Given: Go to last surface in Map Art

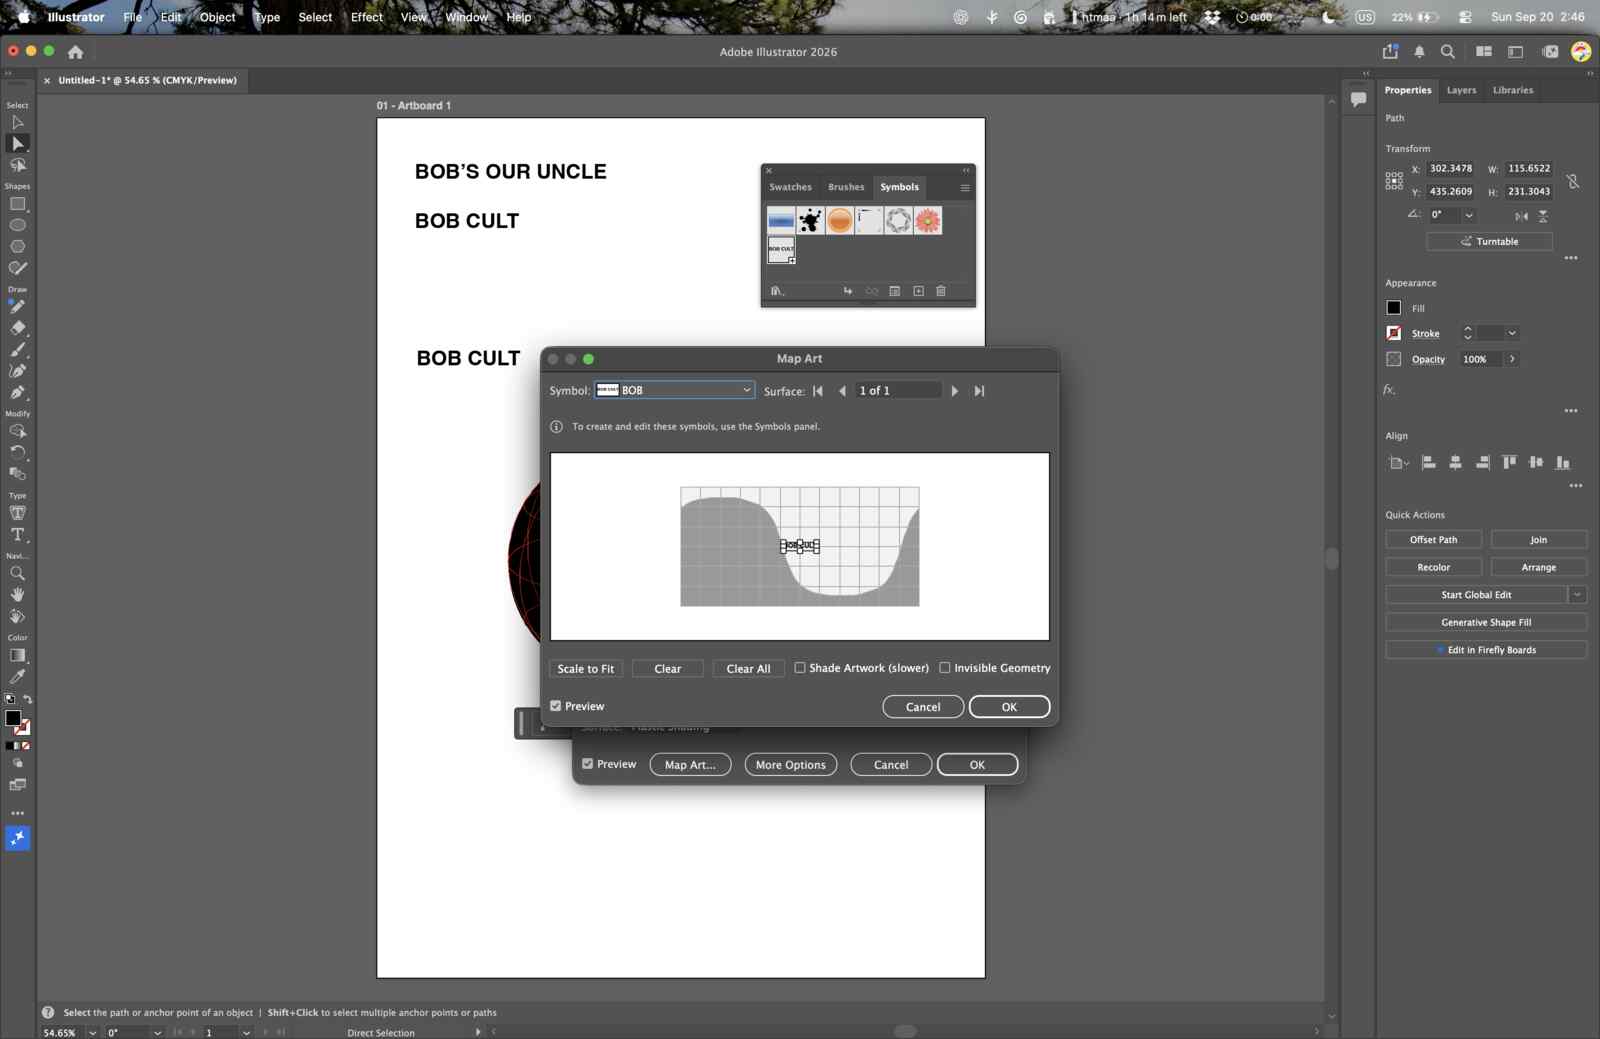Looking at the screenshot, I should pyautogui.click(x=979, y=391).
